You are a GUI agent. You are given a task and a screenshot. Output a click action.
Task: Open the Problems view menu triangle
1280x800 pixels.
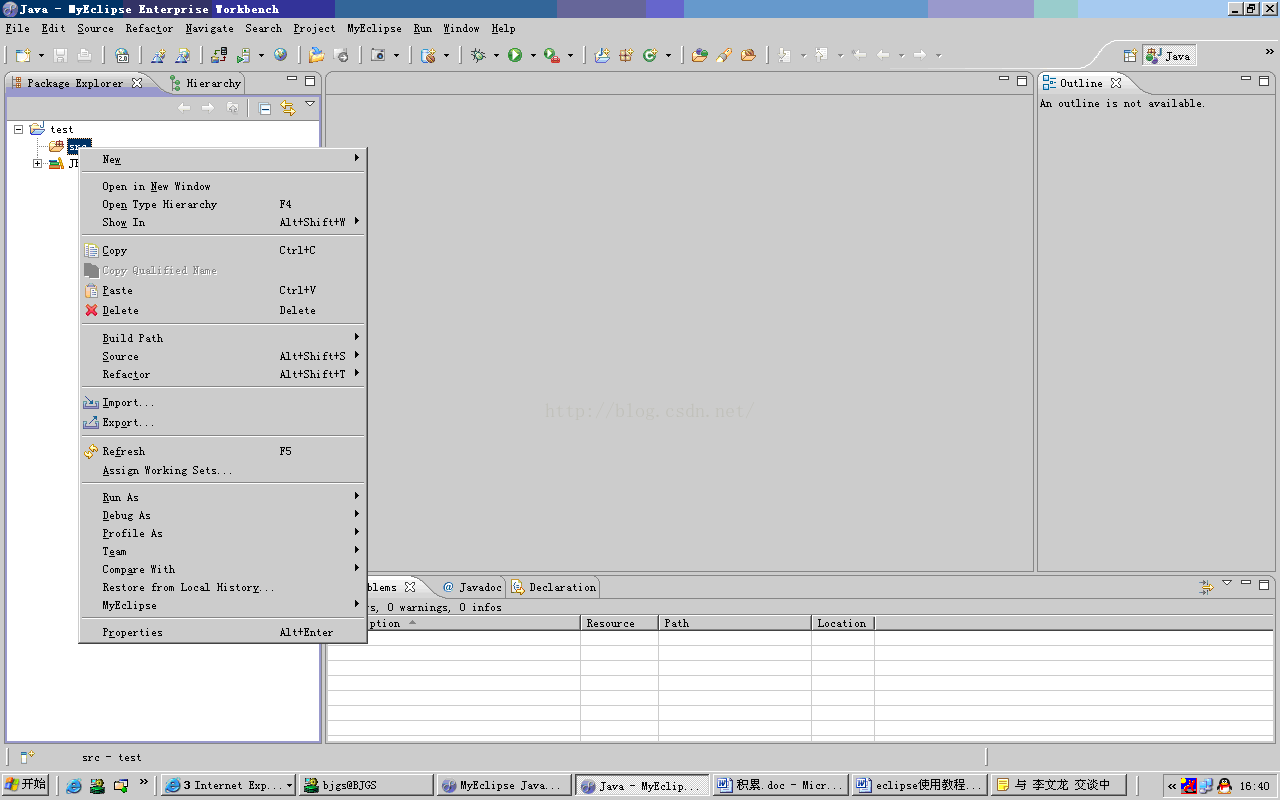pyautogui.click(x=1227, y=583)
